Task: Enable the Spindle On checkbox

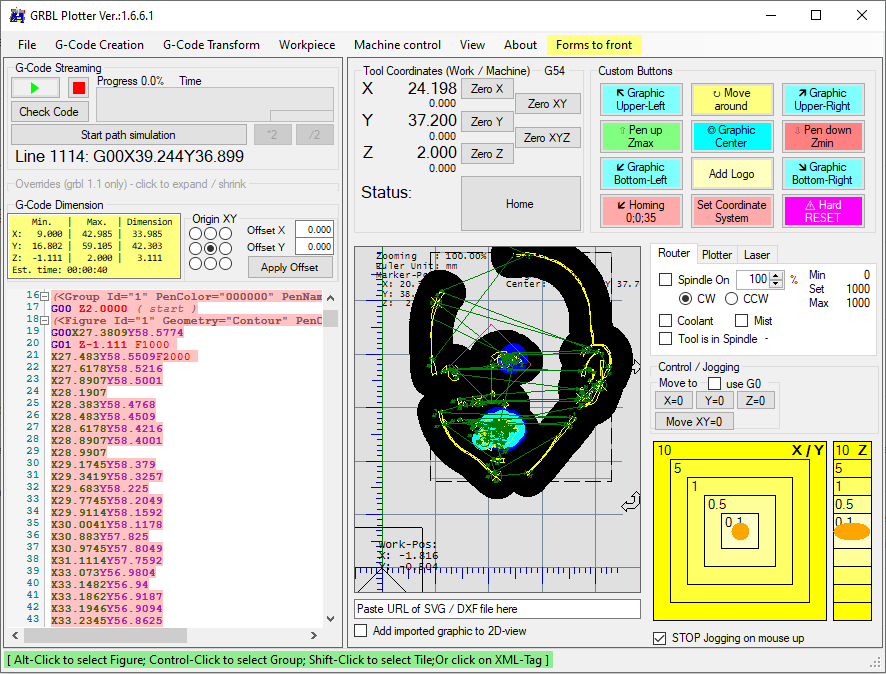Action: [666, 280]
